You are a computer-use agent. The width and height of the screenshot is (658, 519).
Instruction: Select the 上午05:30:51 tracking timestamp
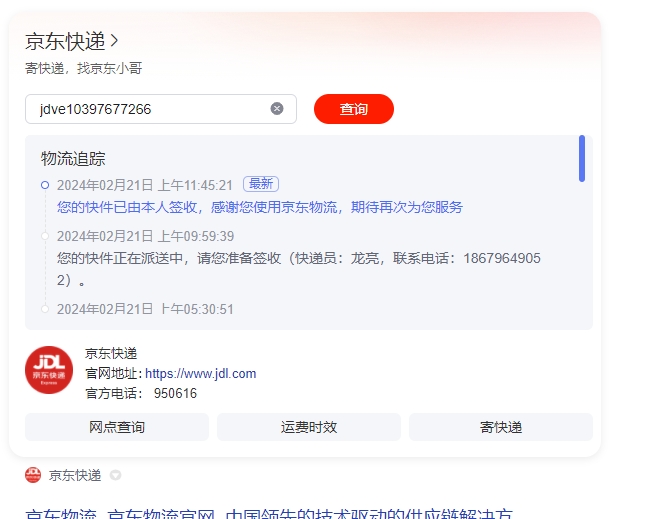pyautogui.click(x=145, y=309)
